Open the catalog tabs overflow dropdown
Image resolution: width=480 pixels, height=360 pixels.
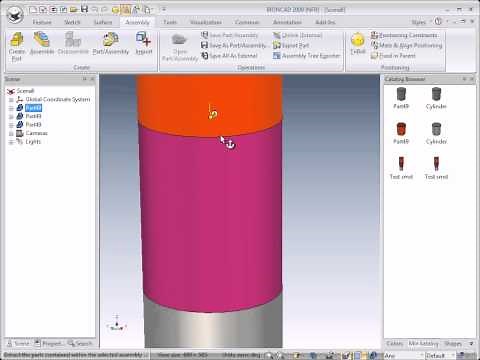tap(471, 343)
